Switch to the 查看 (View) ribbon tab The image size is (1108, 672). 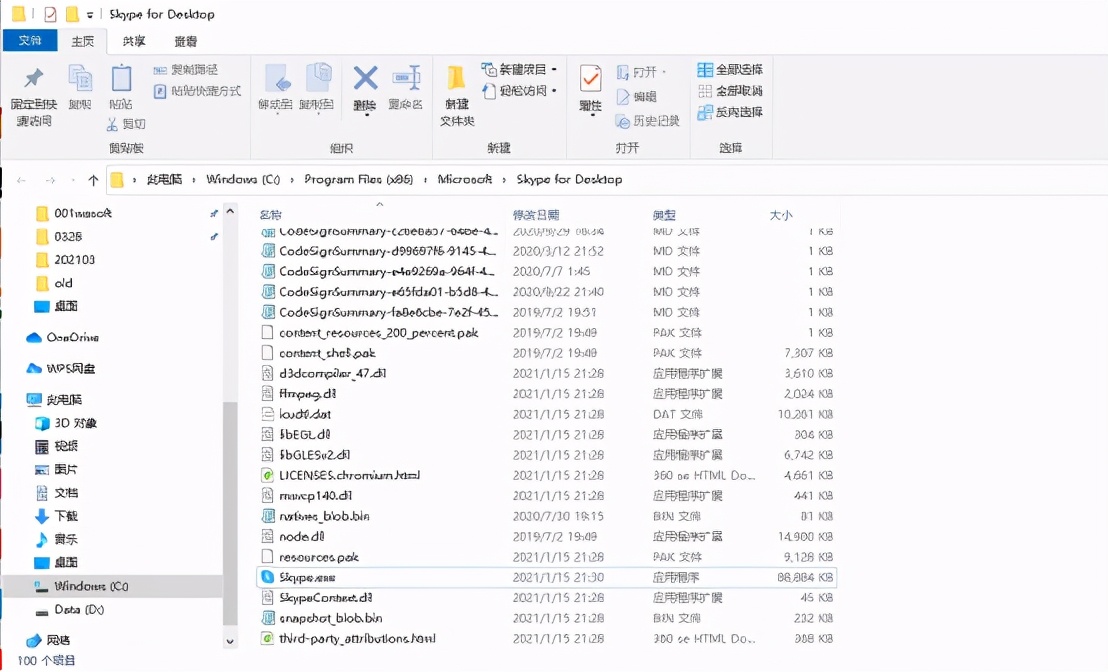186,41
